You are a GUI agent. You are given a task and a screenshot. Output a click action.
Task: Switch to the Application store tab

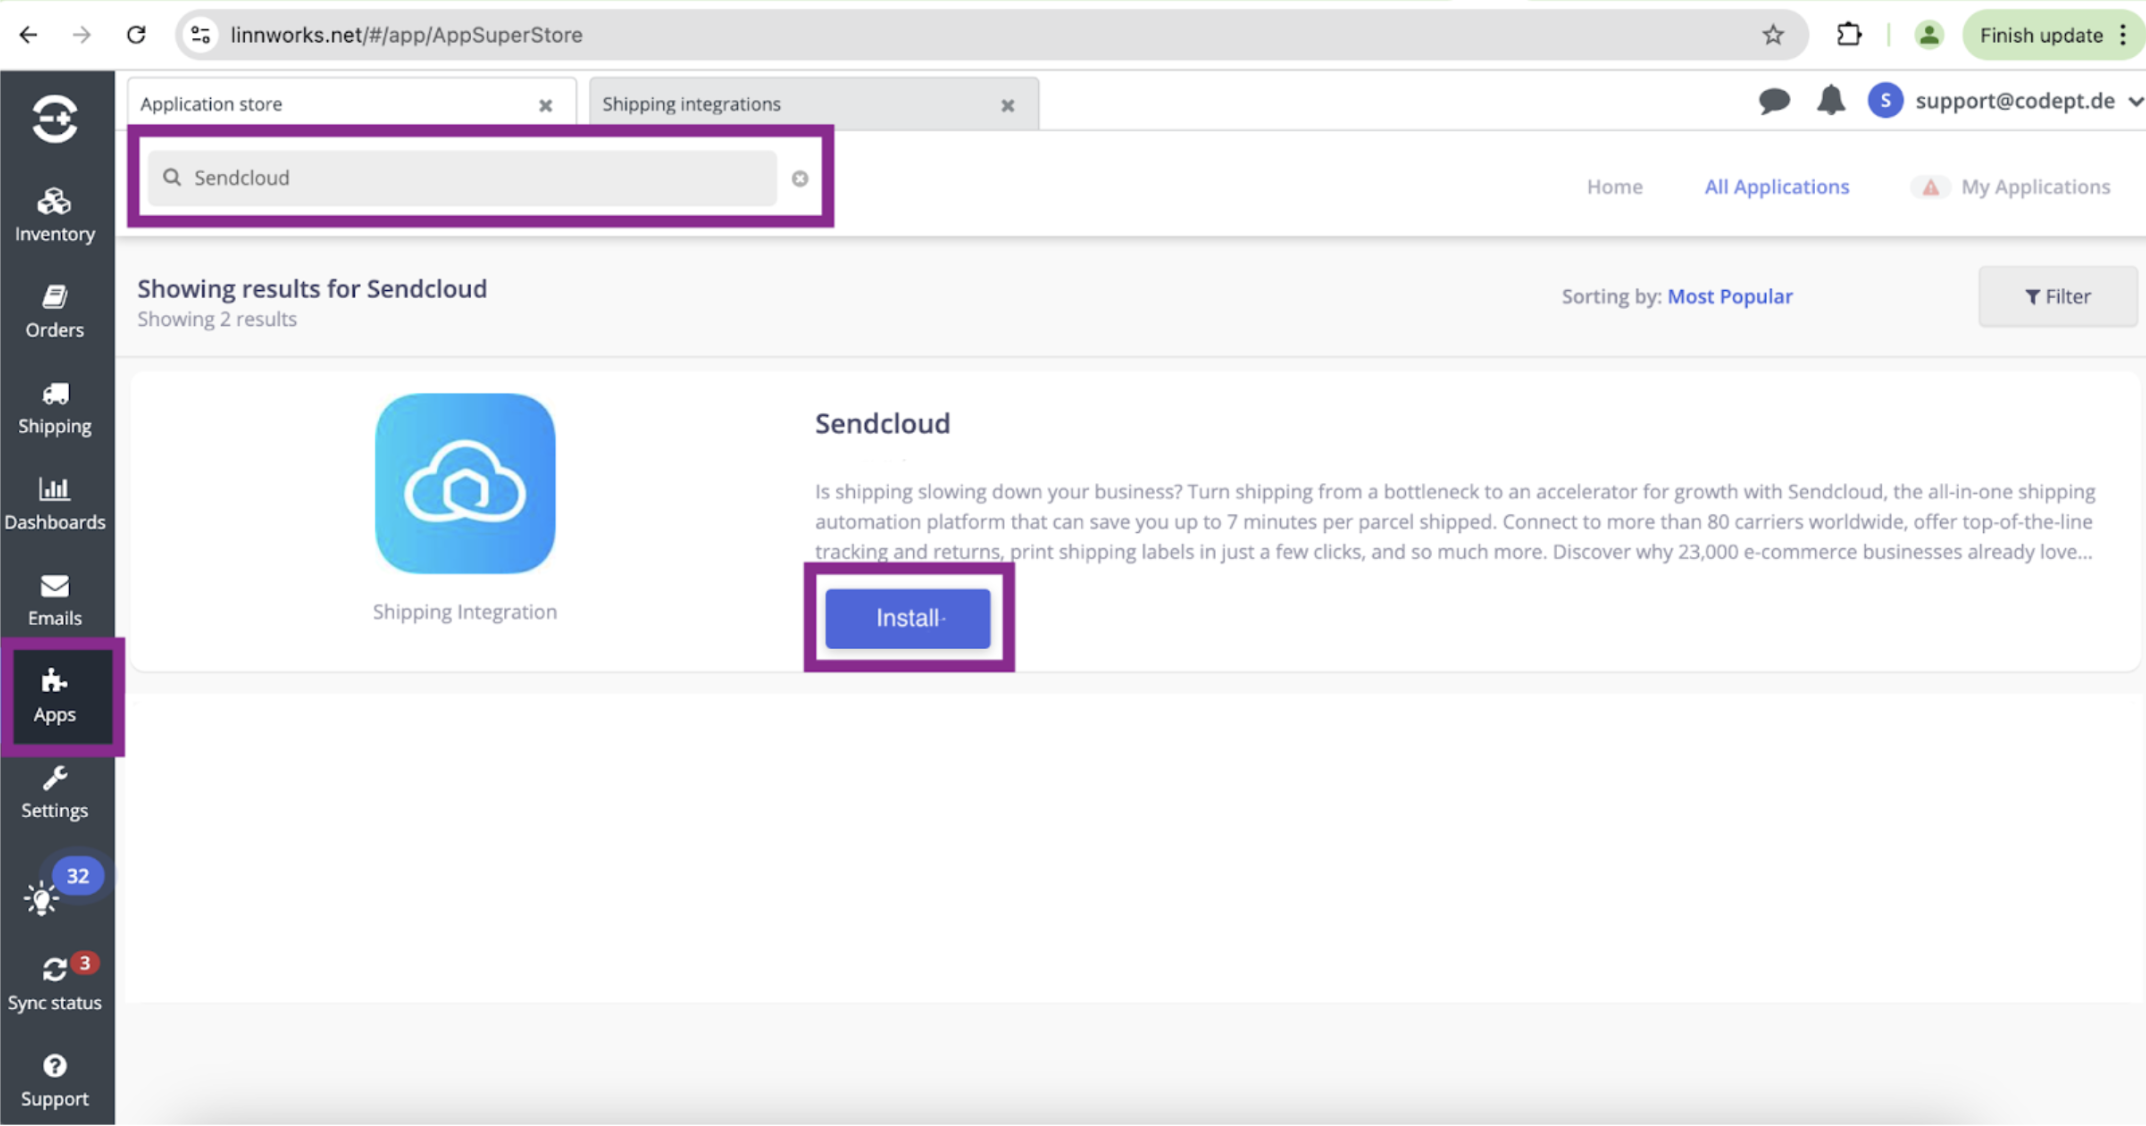(x=351, y=104)
